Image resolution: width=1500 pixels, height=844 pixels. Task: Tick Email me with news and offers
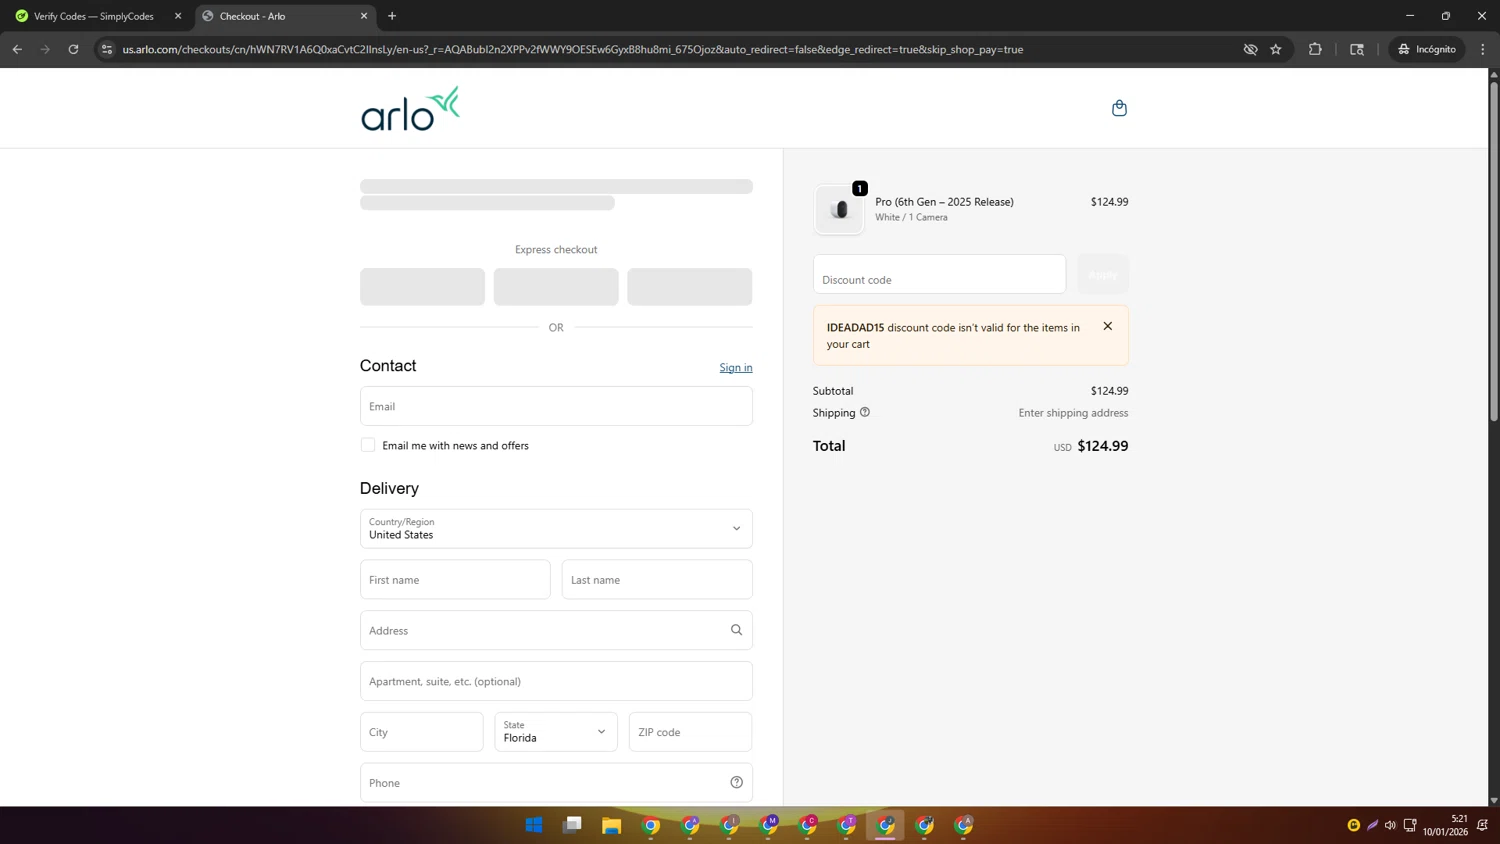tap(368, 445)
